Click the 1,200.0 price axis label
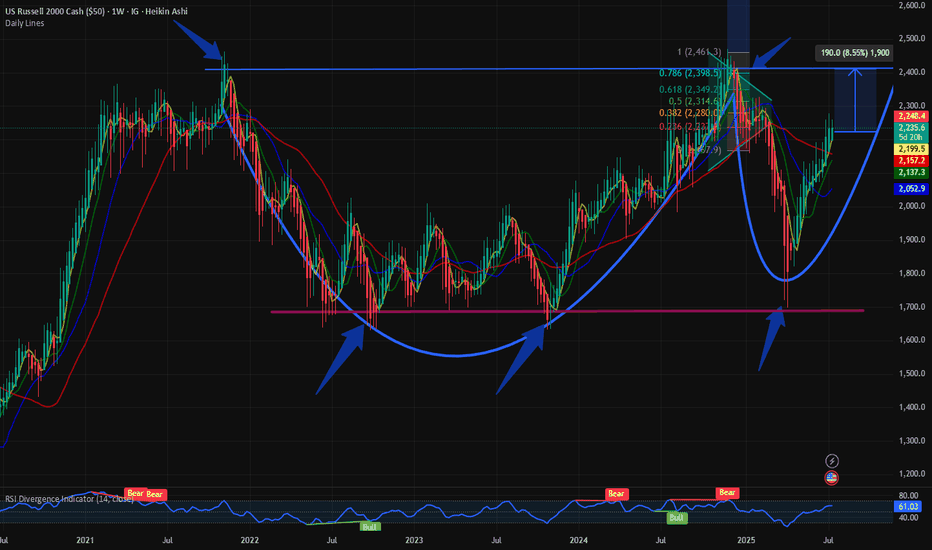Image resolution: width=932 pixels, height=550 pixels. (x=911, y=474)
